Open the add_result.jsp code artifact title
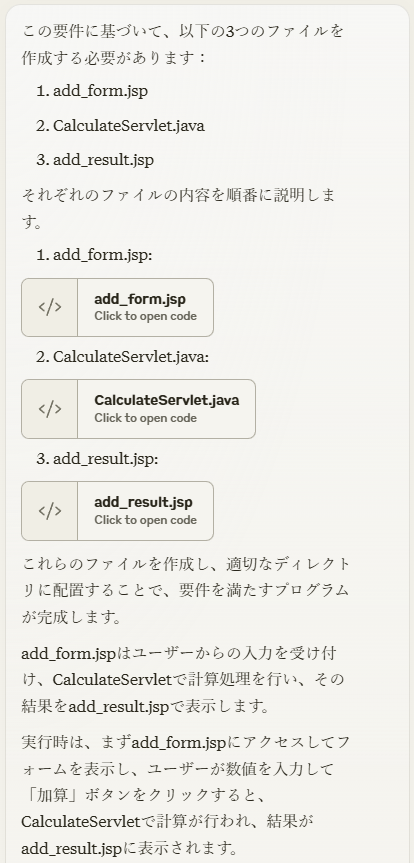Viewport: 414px width, 863px height. (143, 502)
